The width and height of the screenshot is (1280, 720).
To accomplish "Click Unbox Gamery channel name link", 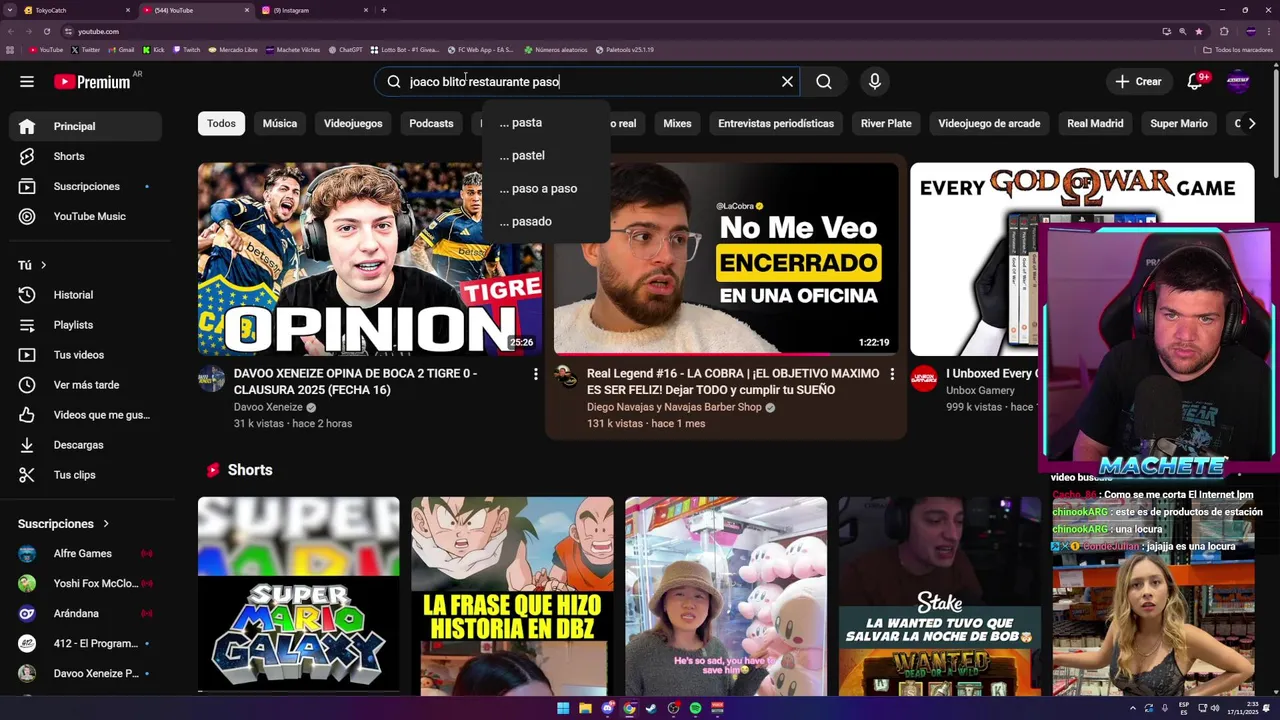I will pyautogui.click(x=980, y=391).
